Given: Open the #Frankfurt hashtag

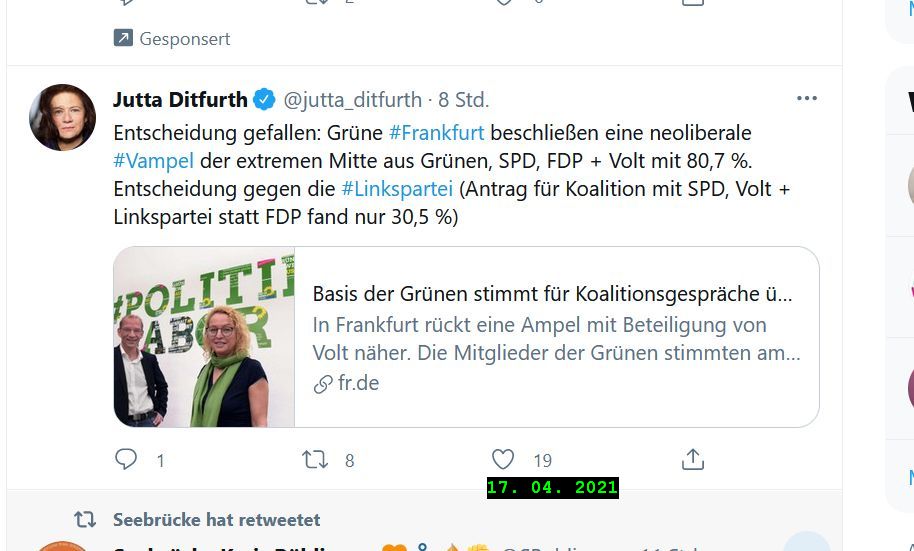Looking at the screenshot, I should point(437,133).
